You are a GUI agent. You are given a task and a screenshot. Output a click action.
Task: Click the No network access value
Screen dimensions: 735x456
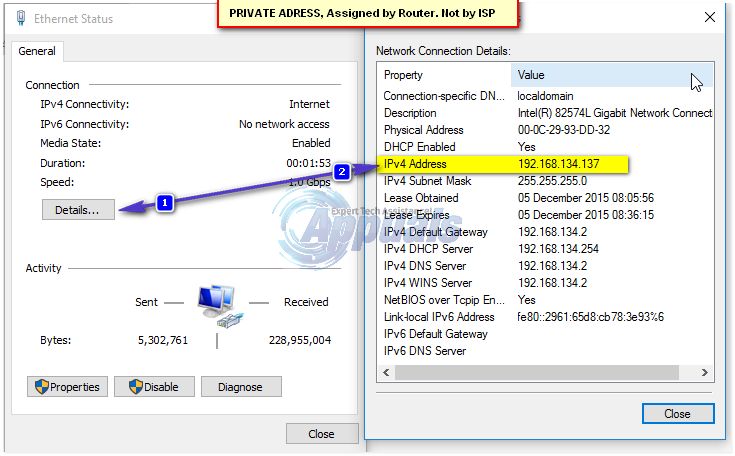(284, 124)
